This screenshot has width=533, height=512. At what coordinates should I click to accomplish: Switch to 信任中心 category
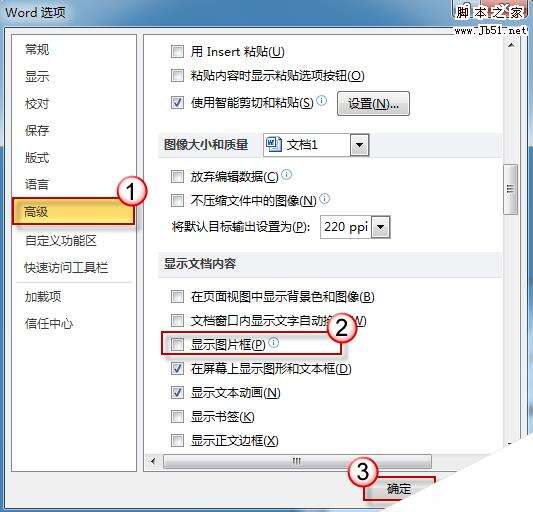49,323
